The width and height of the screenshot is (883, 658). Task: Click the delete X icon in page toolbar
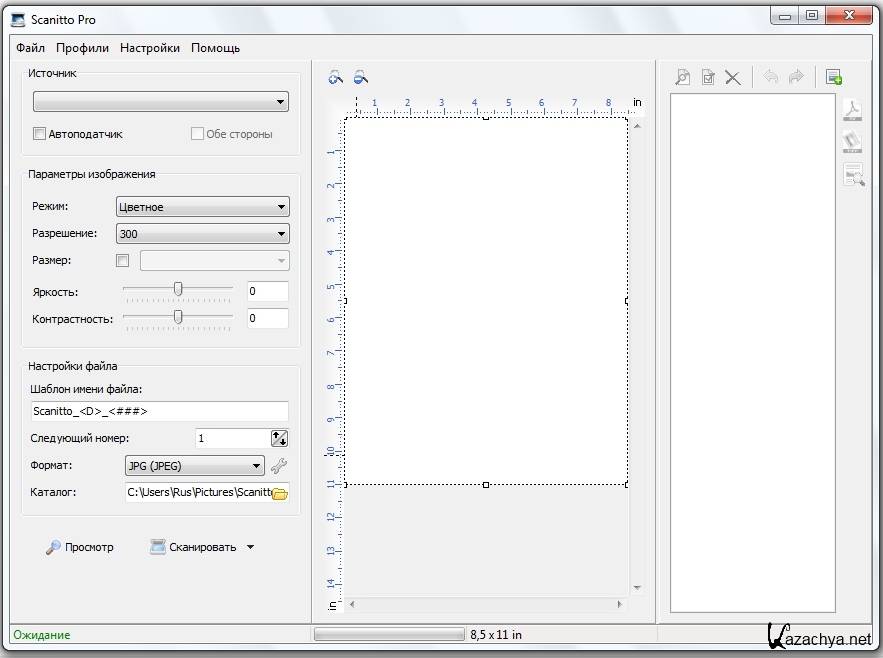click(x=733, y=77)
